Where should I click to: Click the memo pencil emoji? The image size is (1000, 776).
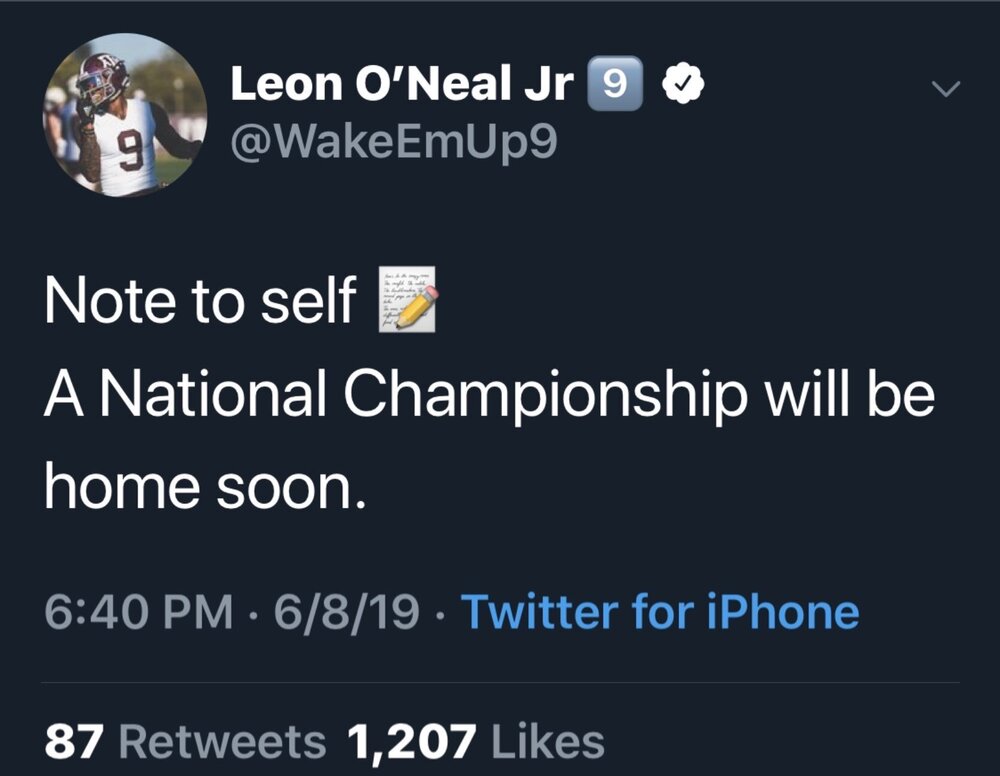pyautogui.click(x=407, y=300)
